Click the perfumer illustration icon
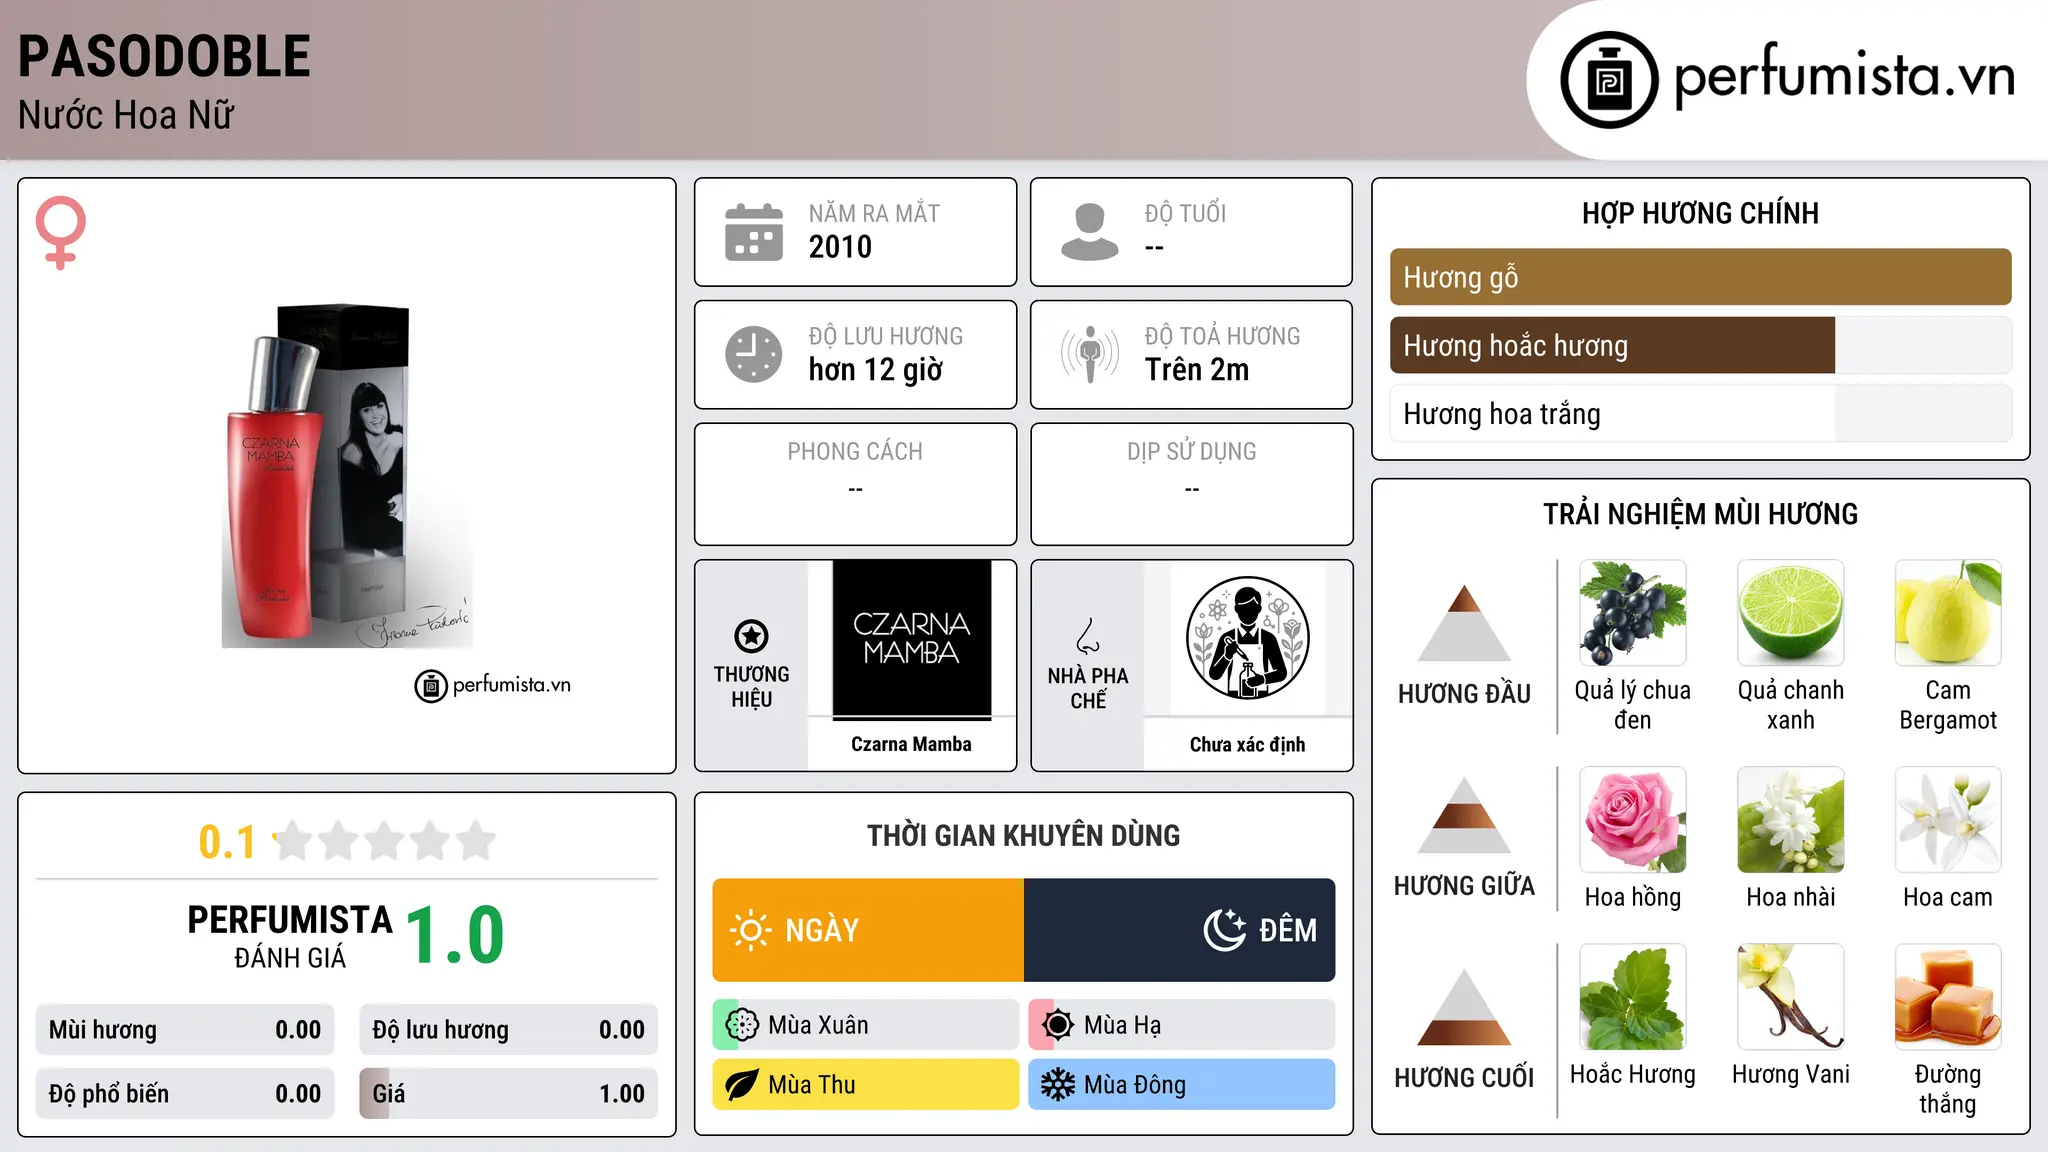 click(x=1247, y=638)
